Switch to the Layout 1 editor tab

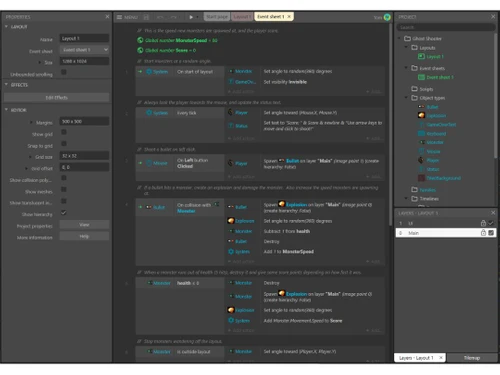pyautogui.click(x=242, y=17)
